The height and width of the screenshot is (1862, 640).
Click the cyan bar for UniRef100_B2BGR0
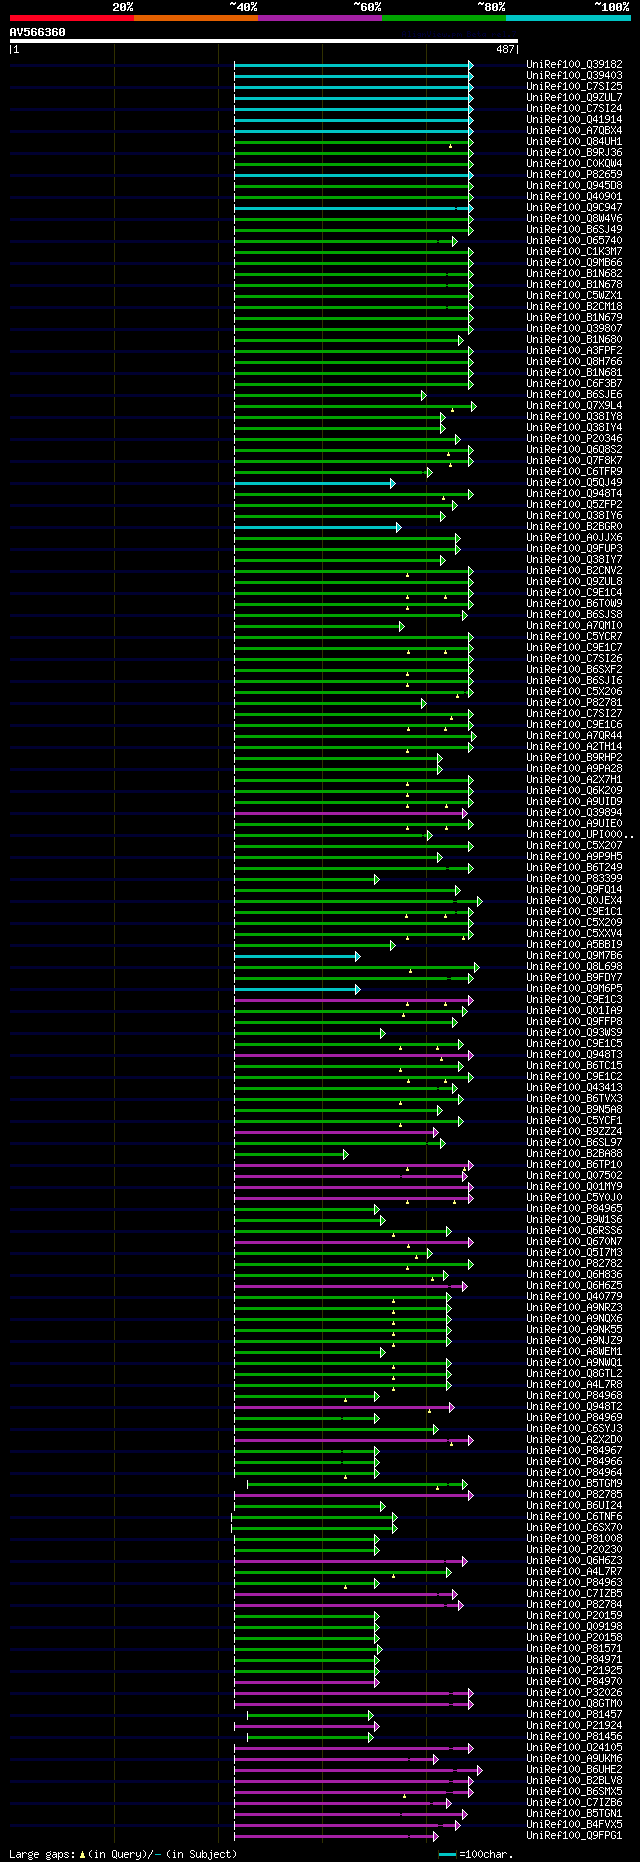pyautogui.click(x=316, y=527)
